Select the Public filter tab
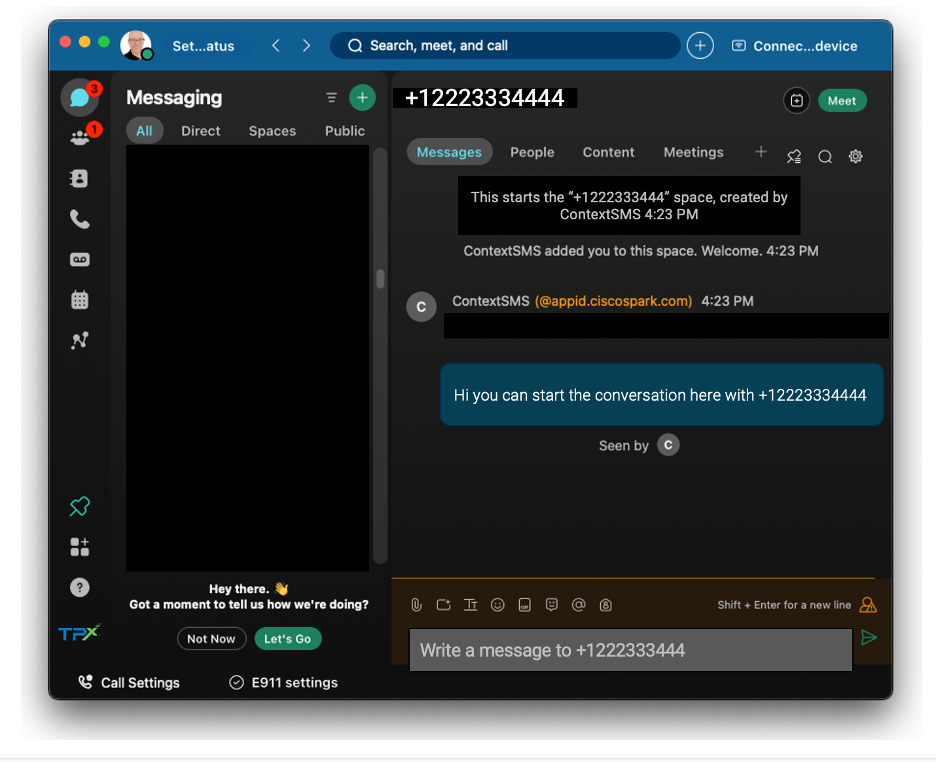 pos(344,131)
